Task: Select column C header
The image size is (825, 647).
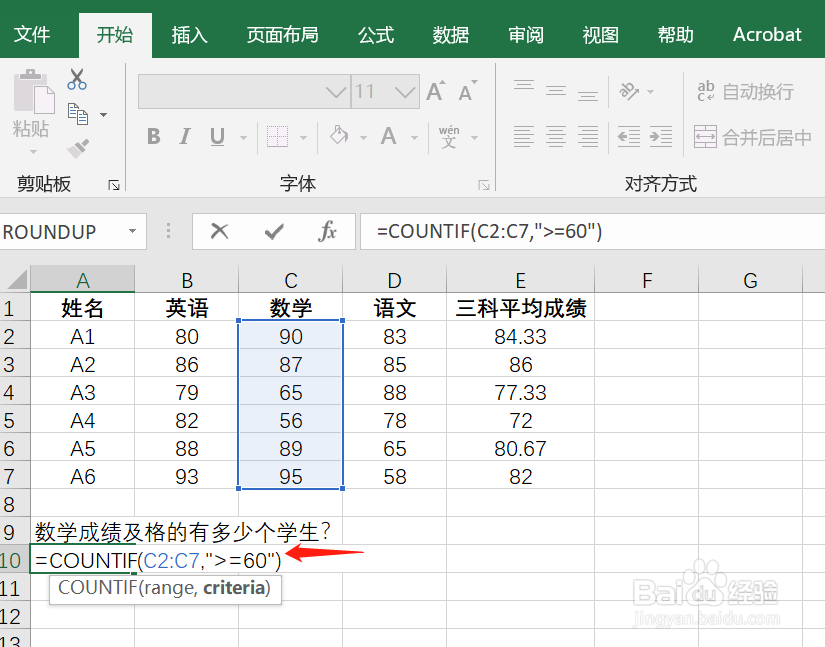Action: coord(290,280)
